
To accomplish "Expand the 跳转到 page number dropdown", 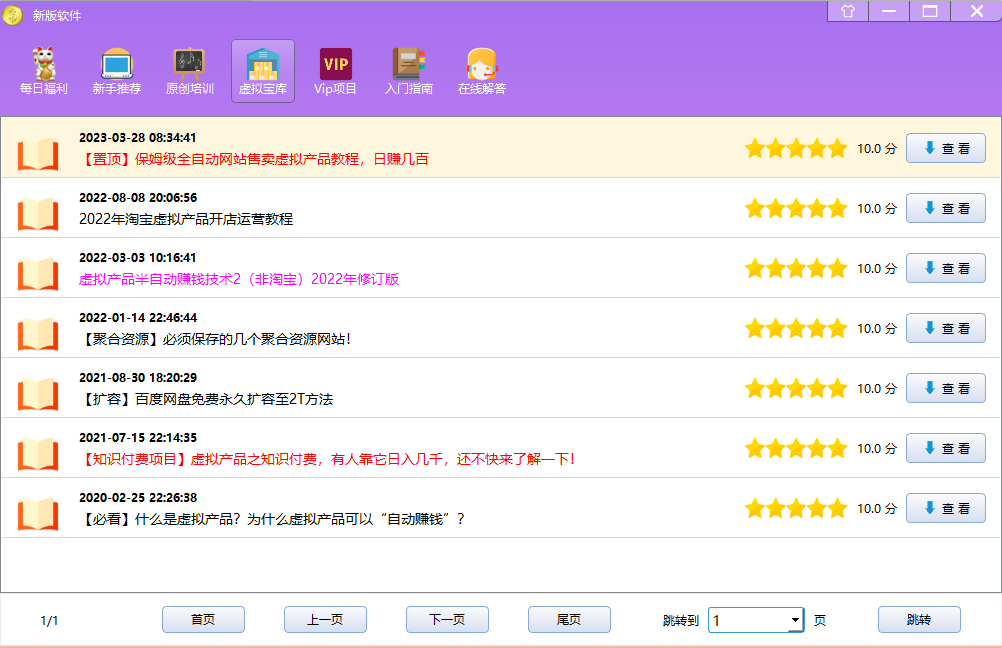I will 795,620.
